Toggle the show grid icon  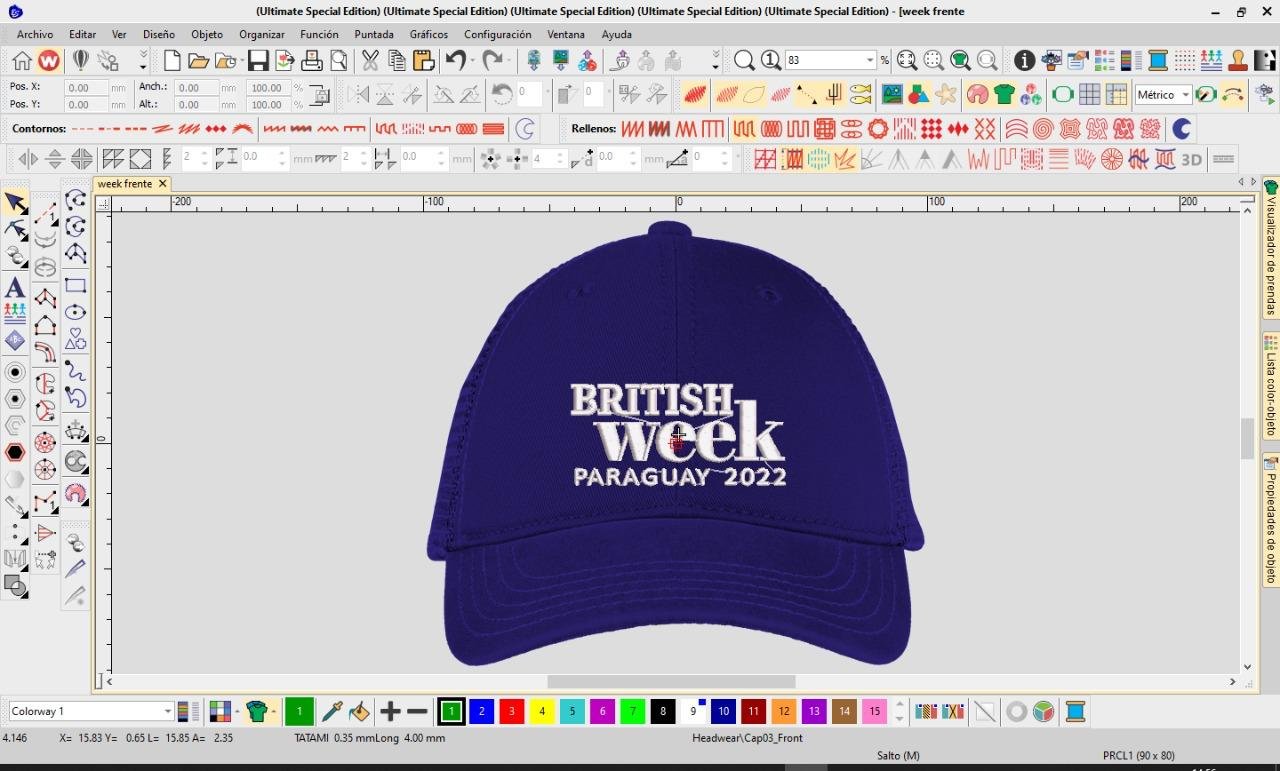(1089, 95)
